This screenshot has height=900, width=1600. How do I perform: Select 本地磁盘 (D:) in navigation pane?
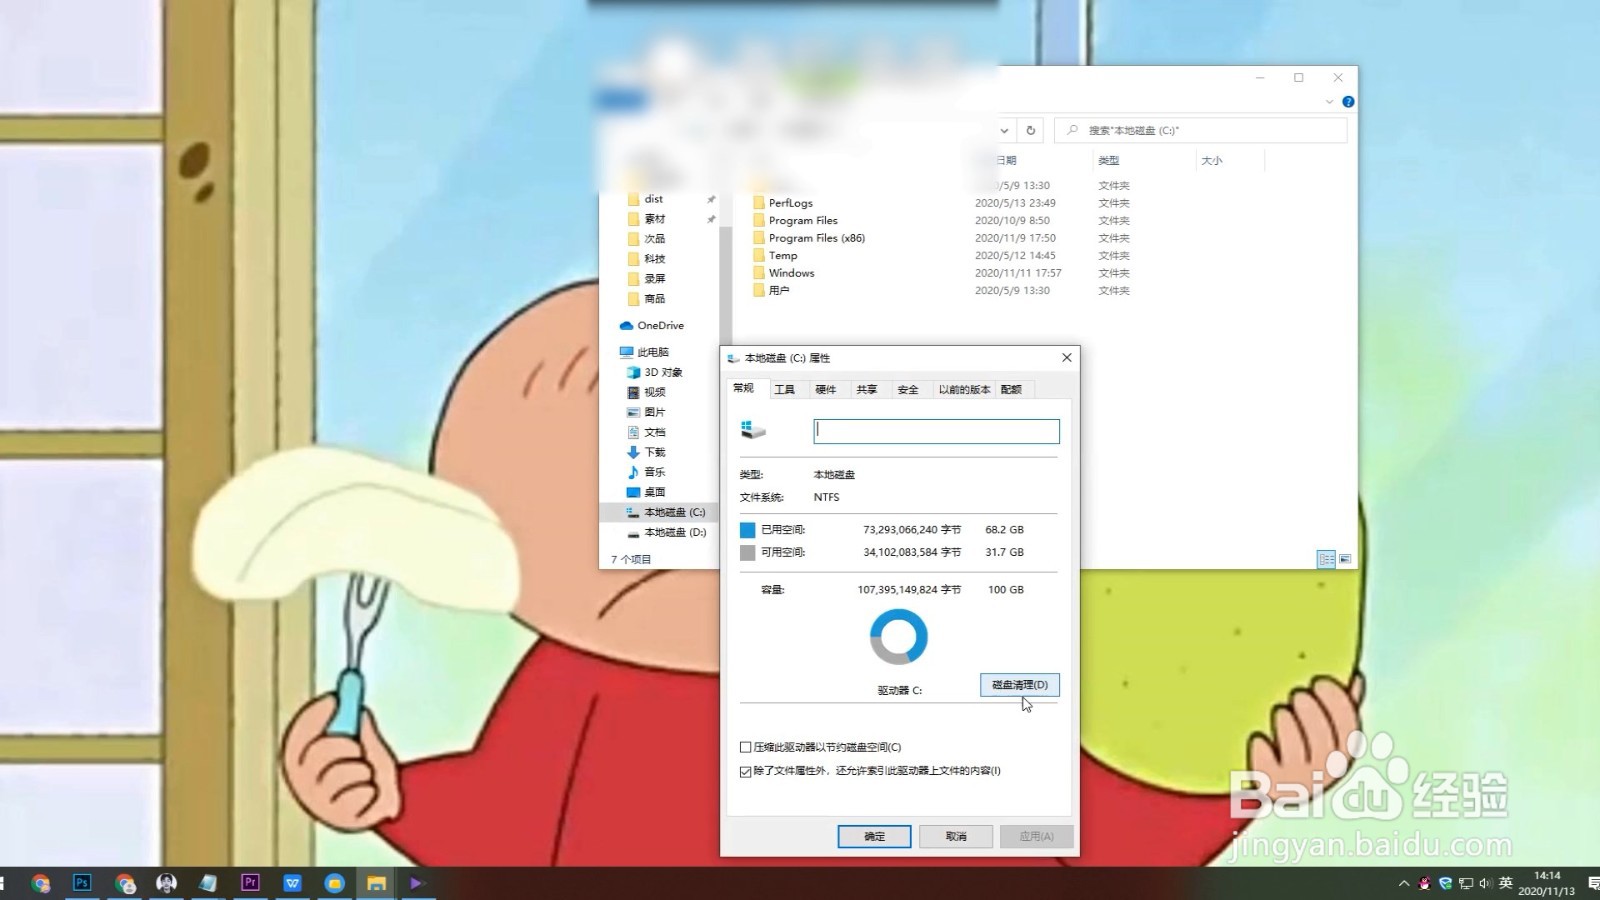click(x=674, y=532)
